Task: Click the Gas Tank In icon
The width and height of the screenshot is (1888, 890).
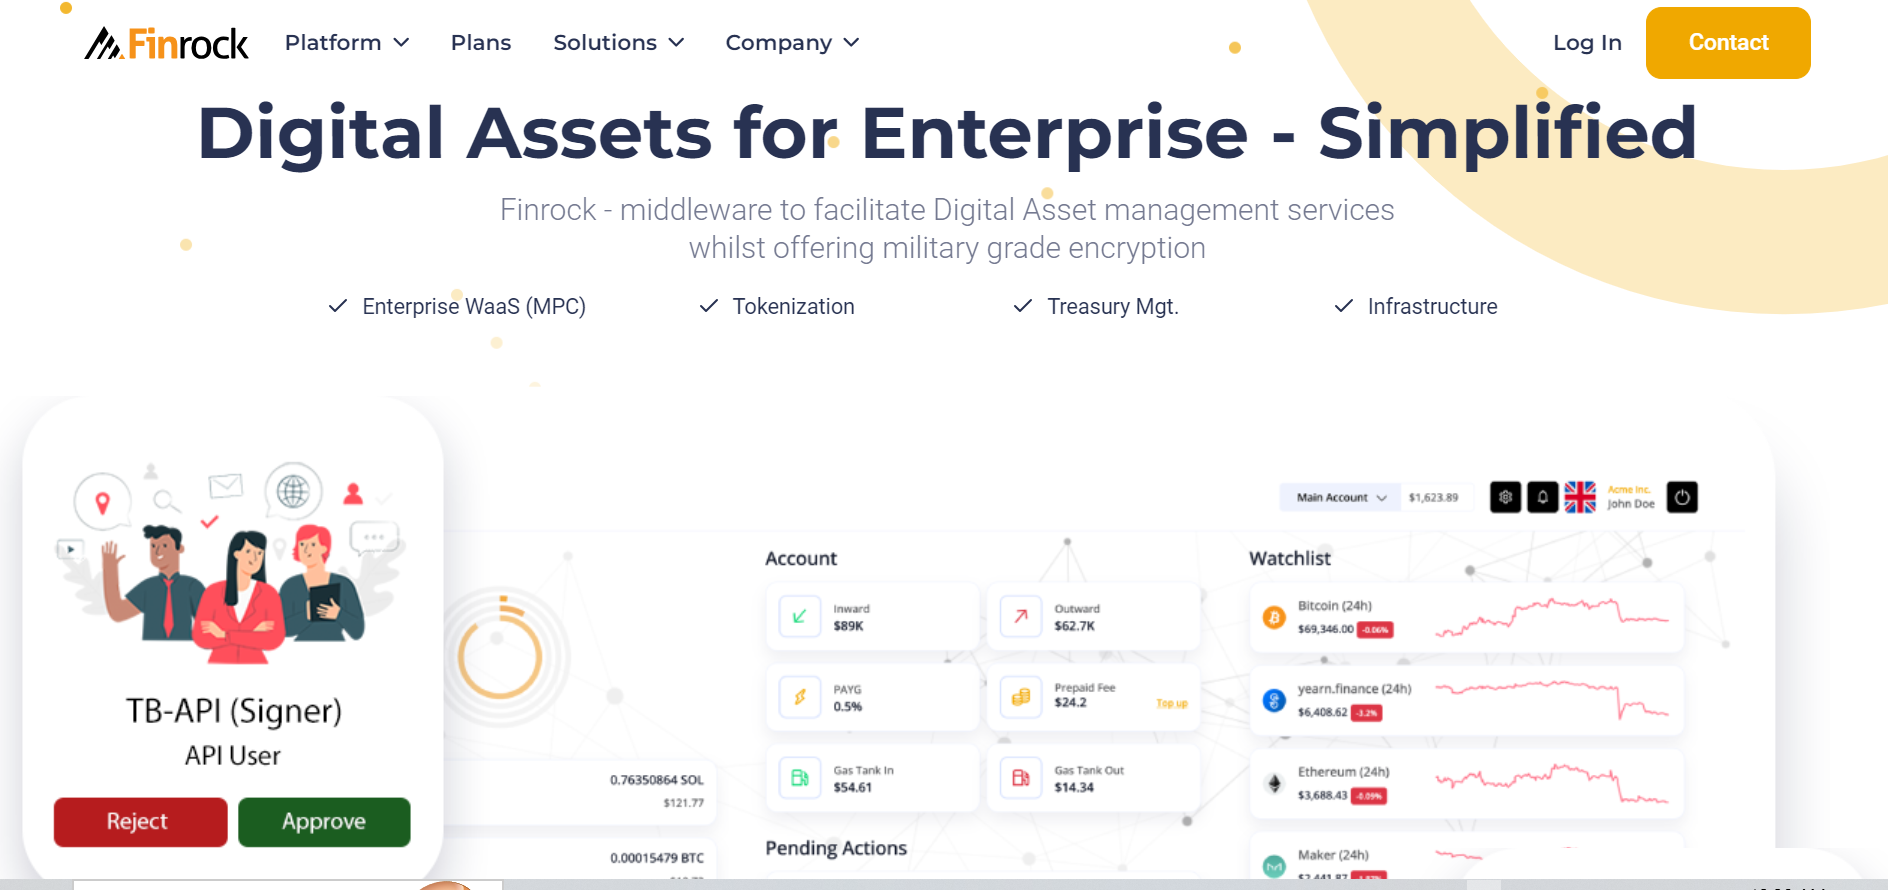Action: tap(799, 778)
